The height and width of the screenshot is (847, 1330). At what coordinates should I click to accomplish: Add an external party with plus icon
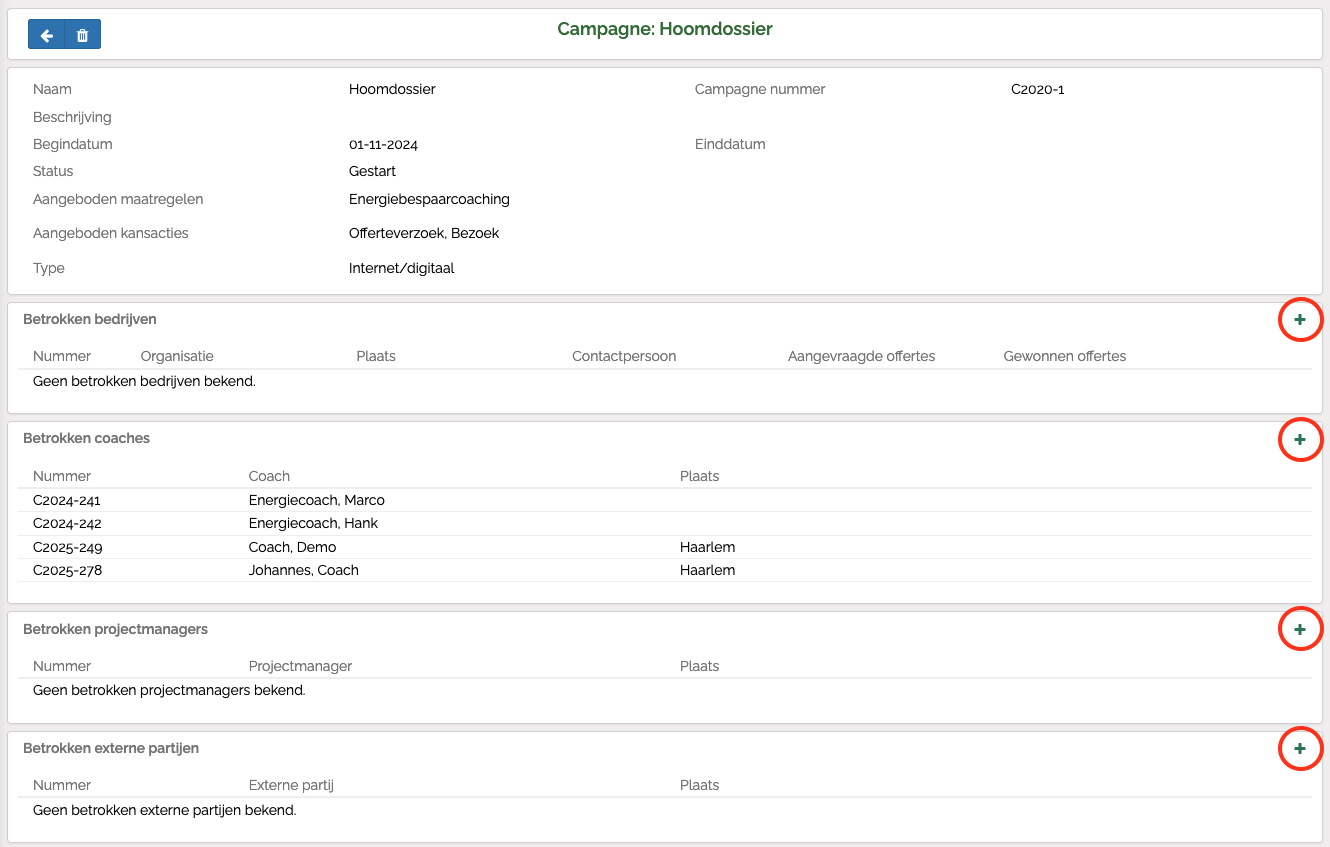coord(1300,748)
